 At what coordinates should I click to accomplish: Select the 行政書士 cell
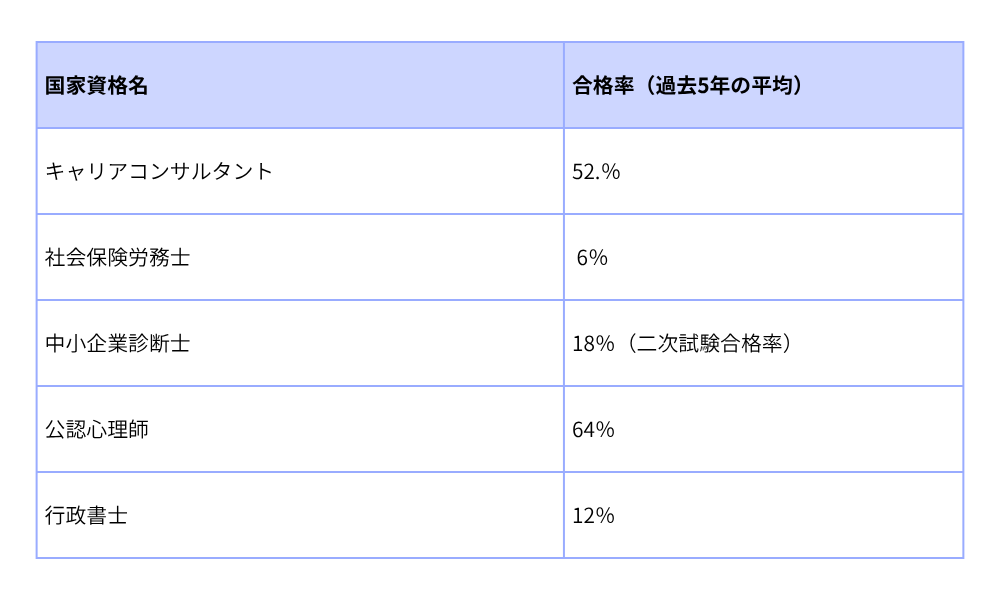[x=87, y=516]
